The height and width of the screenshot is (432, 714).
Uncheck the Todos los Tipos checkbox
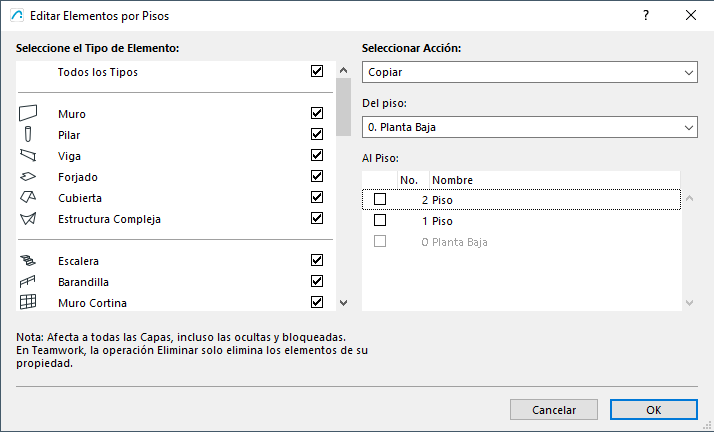[x=317, y=72]
